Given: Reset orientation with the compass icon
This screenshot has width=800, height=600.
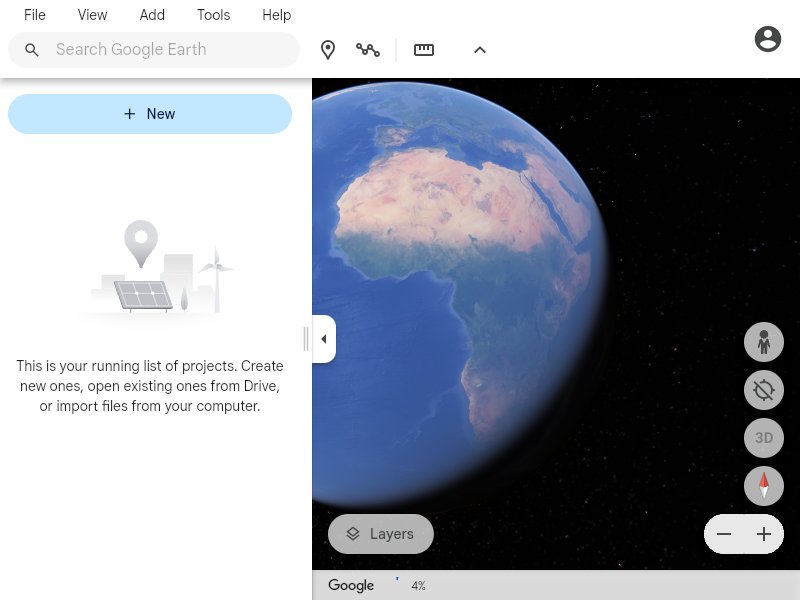Looking at the screenshot, I should (x=763, y=486).
